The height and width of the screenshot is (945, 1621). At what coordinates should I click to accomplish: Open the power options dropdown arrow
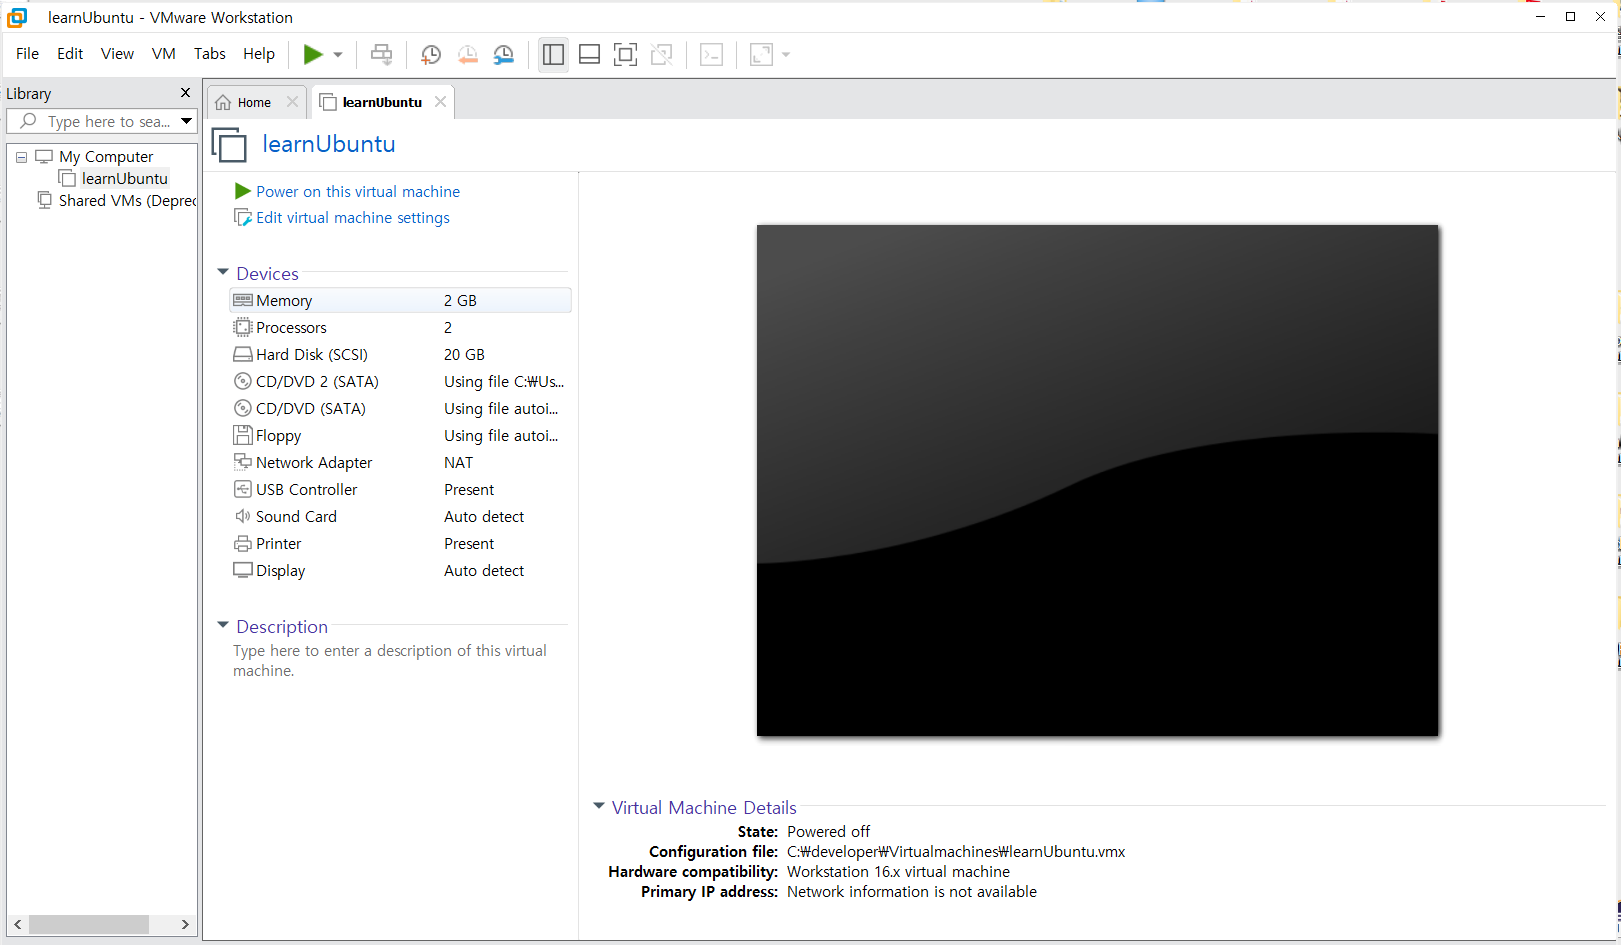pyautogui.click(x=338, y=55)
